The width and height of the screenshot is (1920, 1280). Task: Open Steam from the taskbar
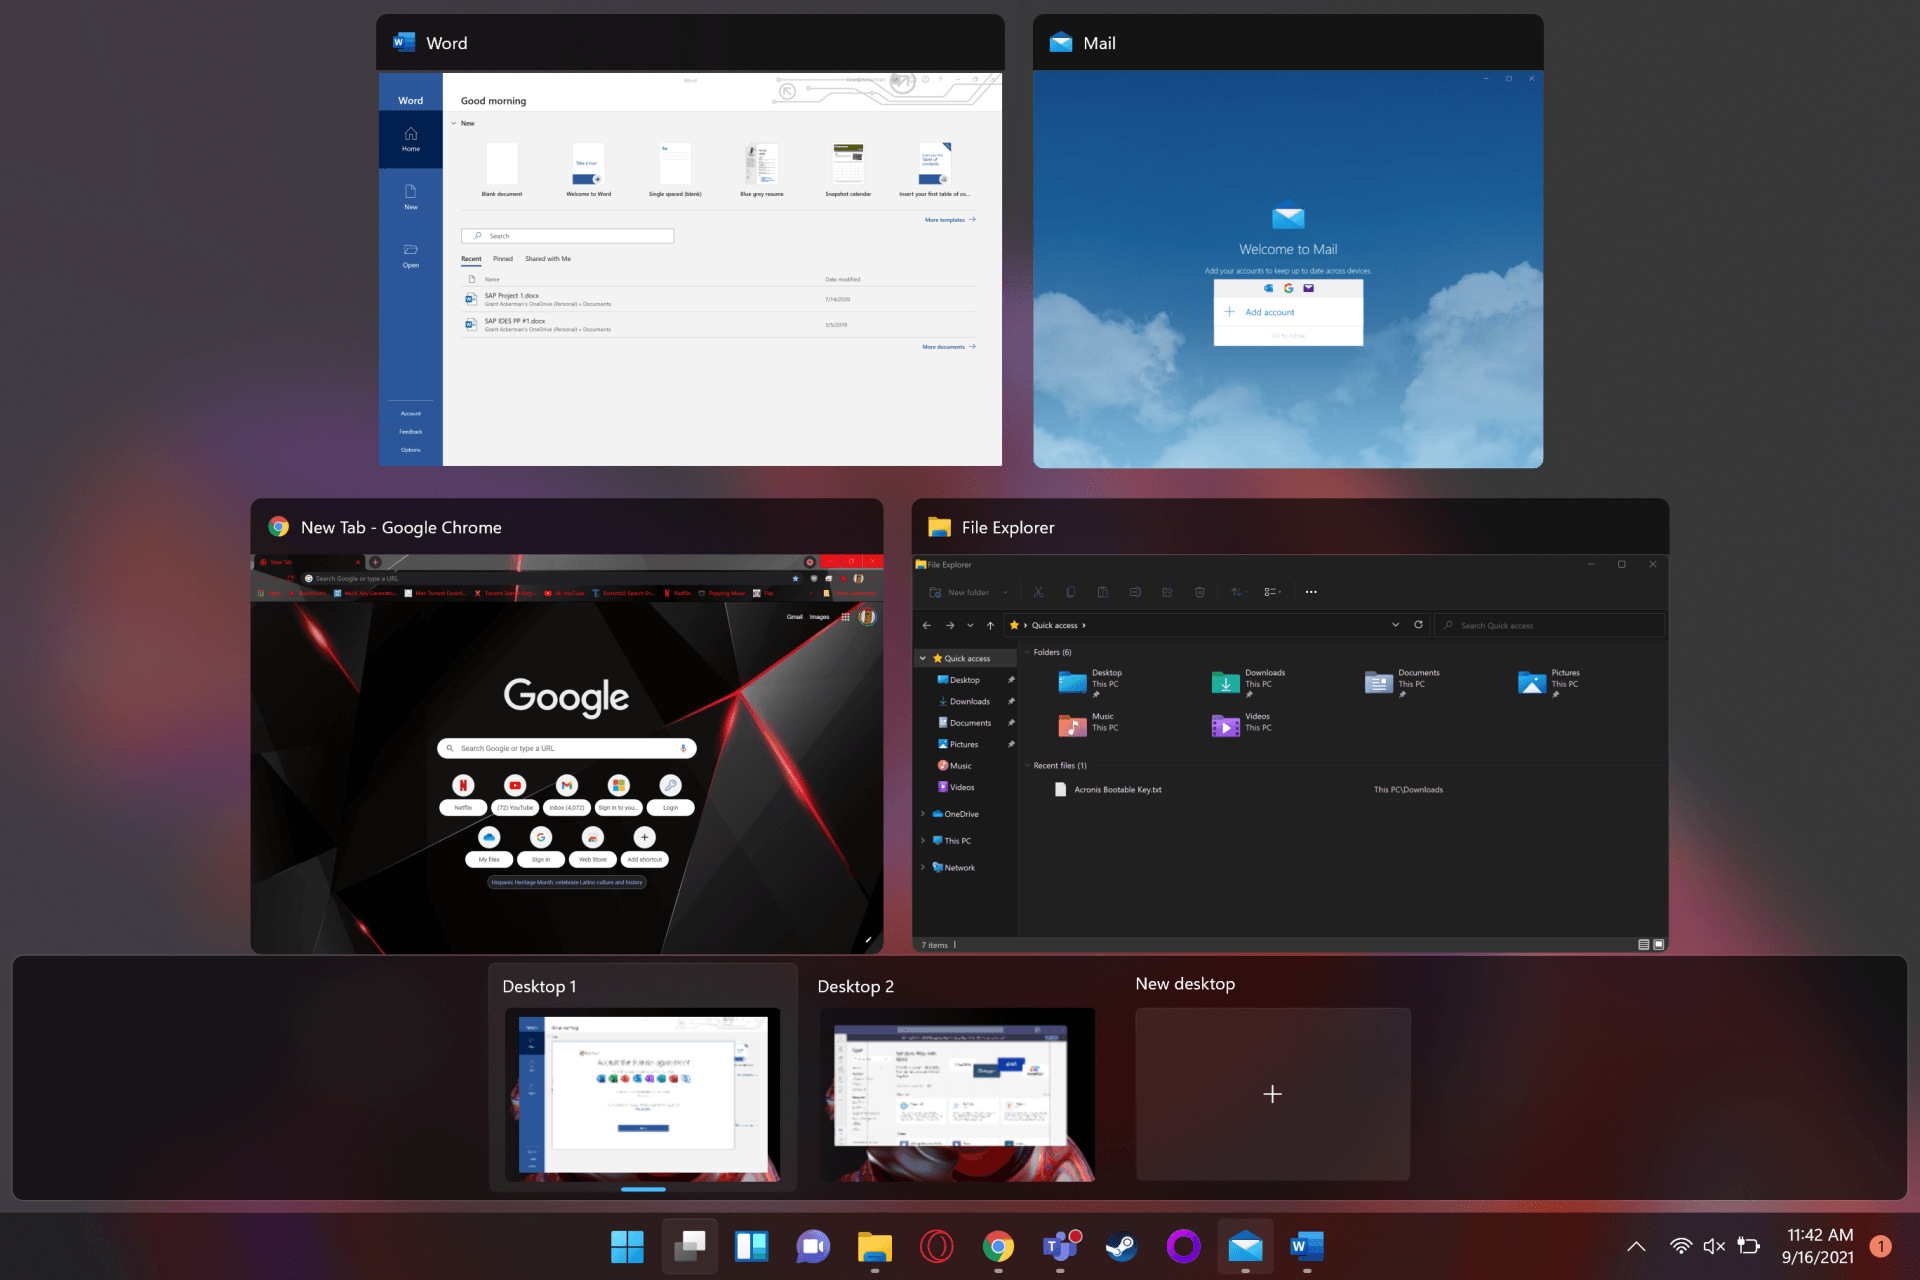click(1121, 1246)
